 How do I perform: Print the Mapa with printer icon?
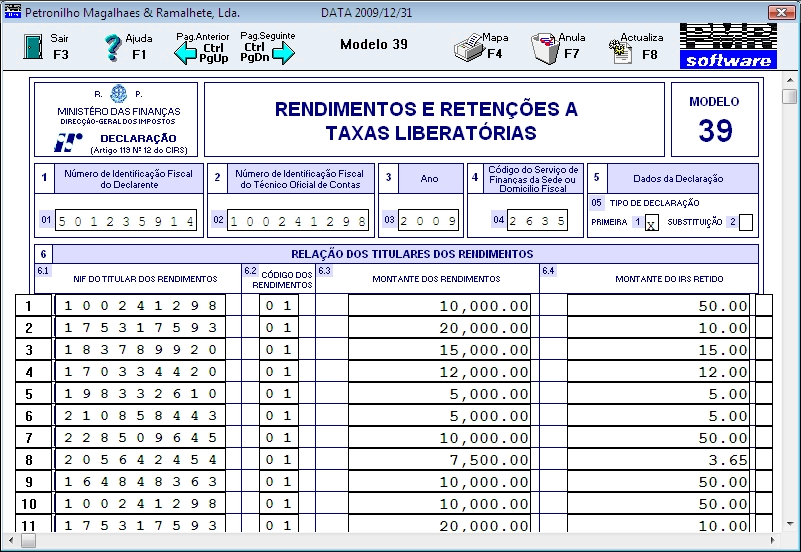468,48
